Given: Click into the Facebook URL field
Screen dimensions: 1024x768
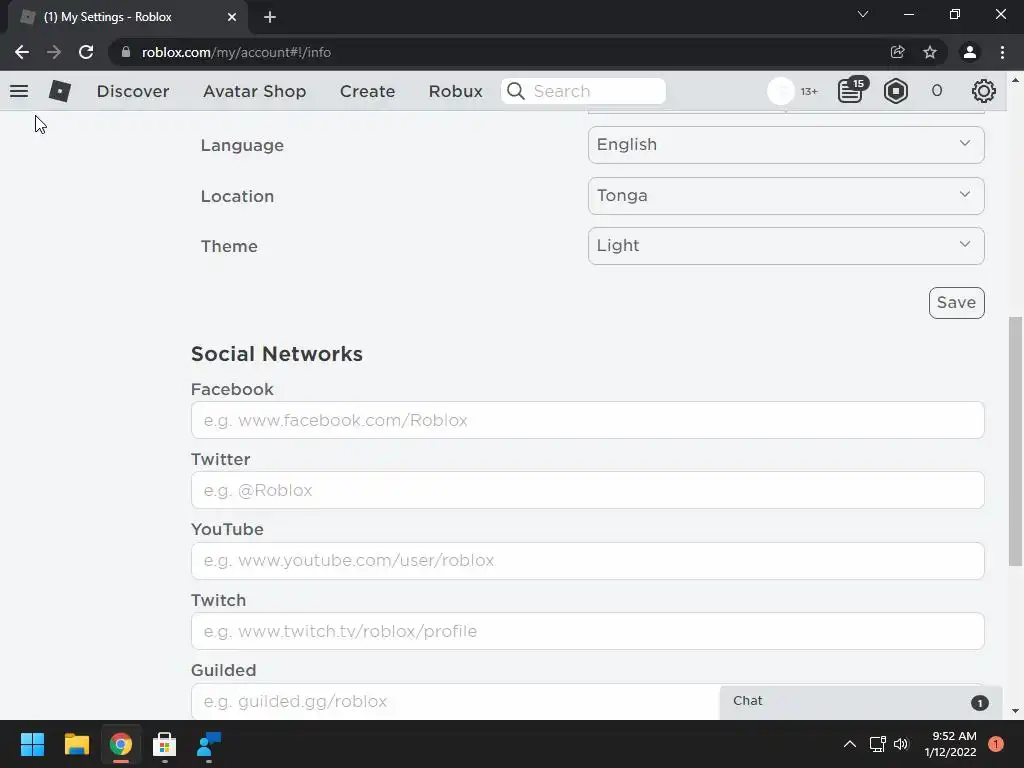Looking at the screenshot, I should 587,421.
